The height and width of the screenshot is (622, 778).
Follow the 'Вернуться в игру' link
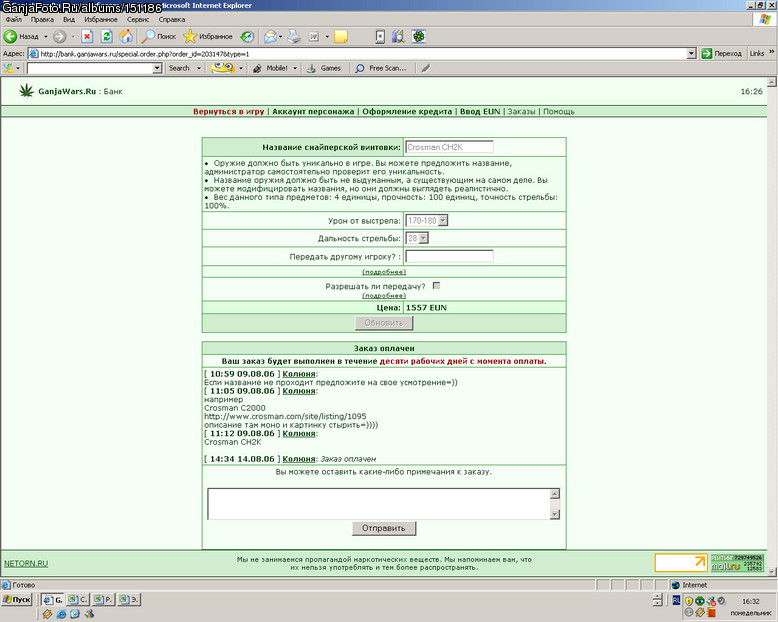[229, 112]
